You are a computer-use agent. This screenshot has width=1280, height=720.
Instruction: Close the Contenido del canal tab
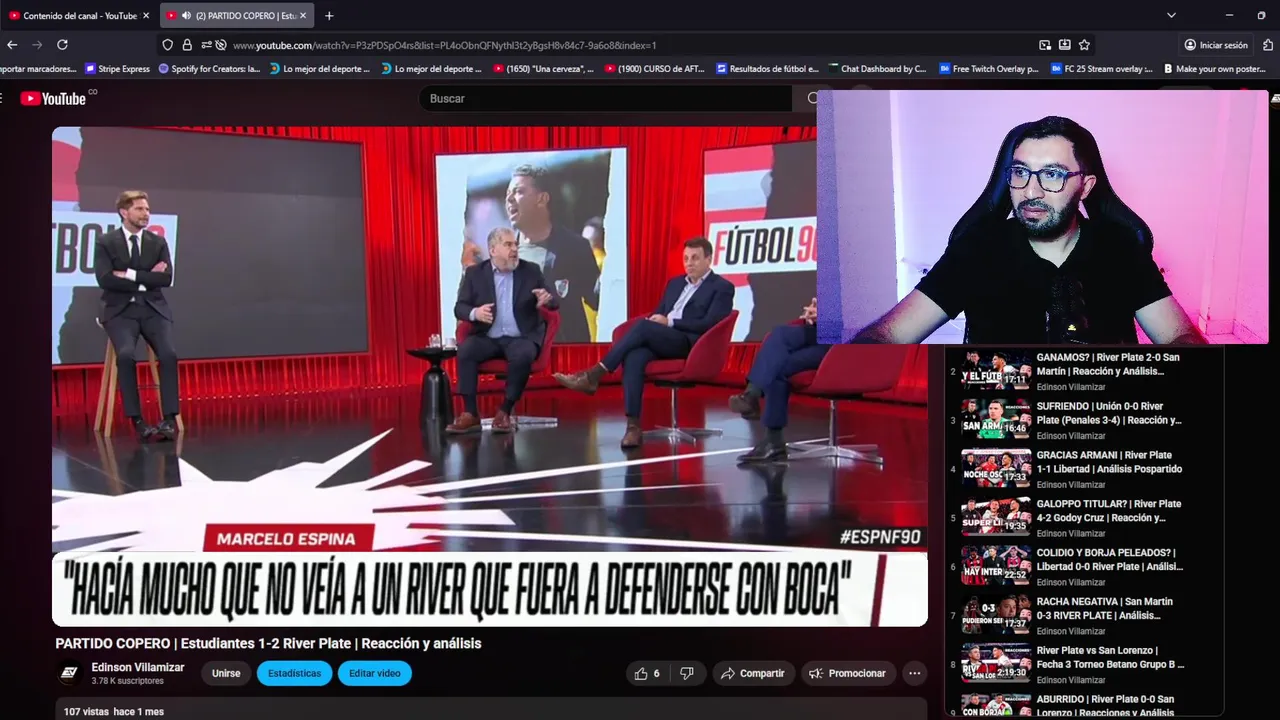[x=146, y=16]
